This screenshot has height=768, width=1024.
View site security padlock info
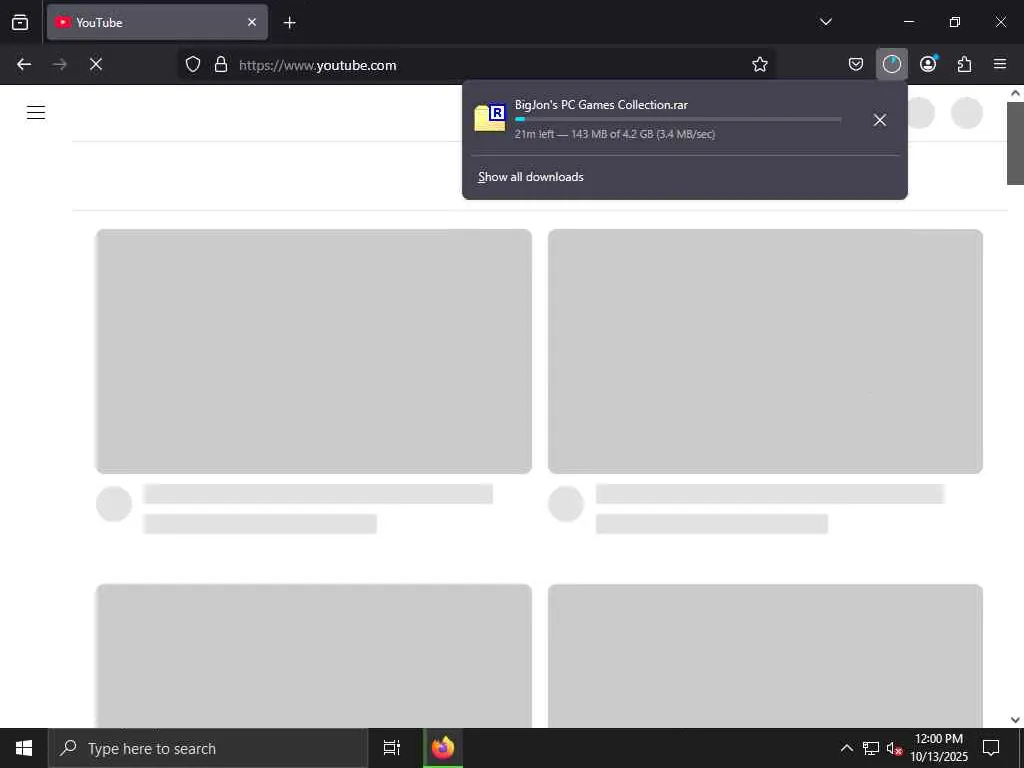point(221,64)
